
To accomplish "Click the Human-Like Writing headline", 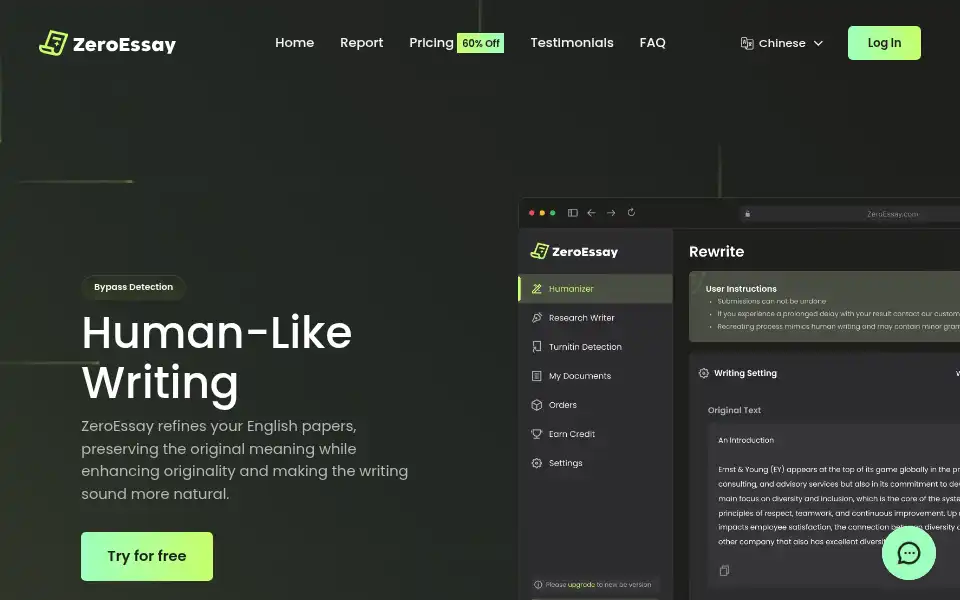I will 217,358.
